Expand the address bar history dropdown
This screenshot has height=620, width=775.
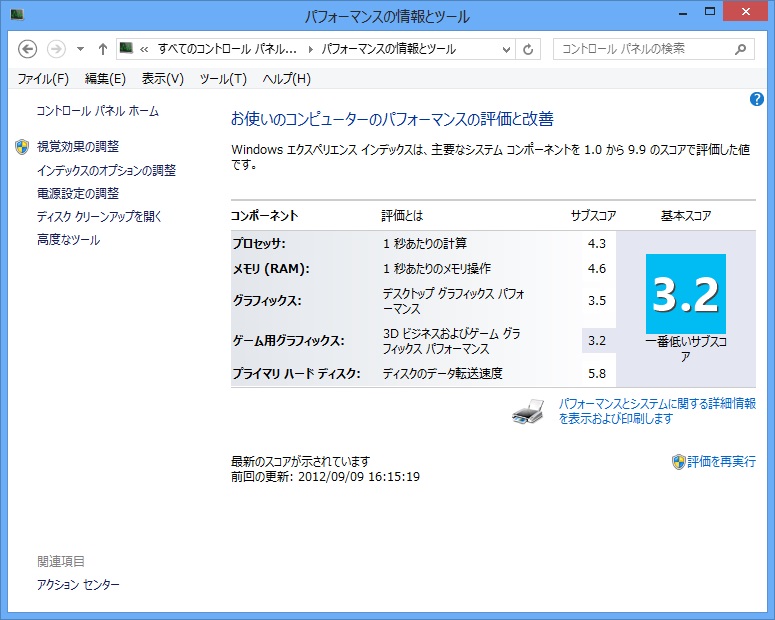[x=506, y=49]
